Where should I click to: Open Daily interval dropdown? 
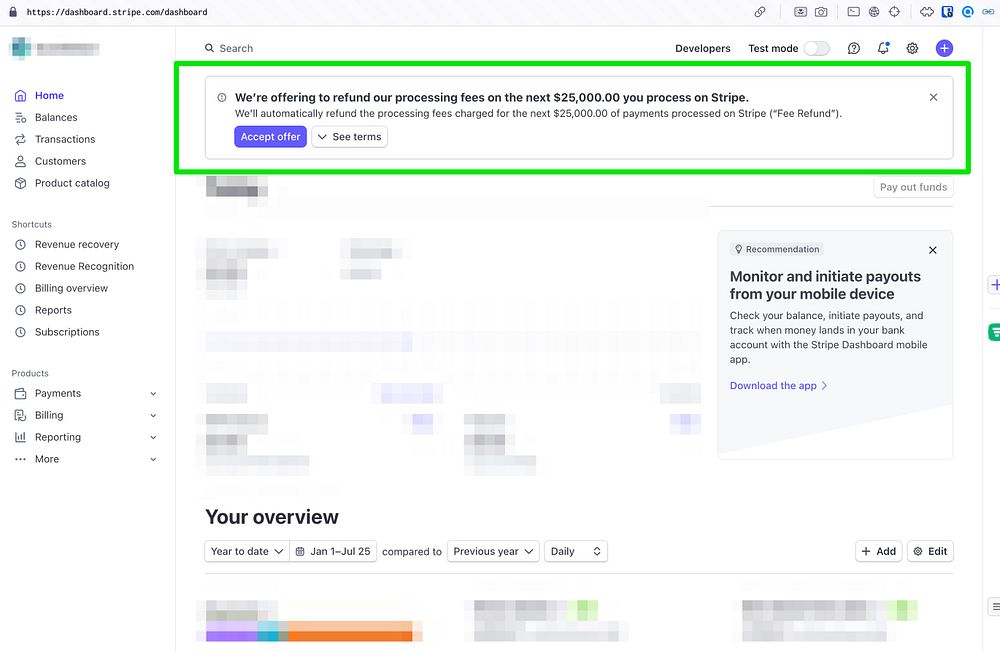point(575,551)
